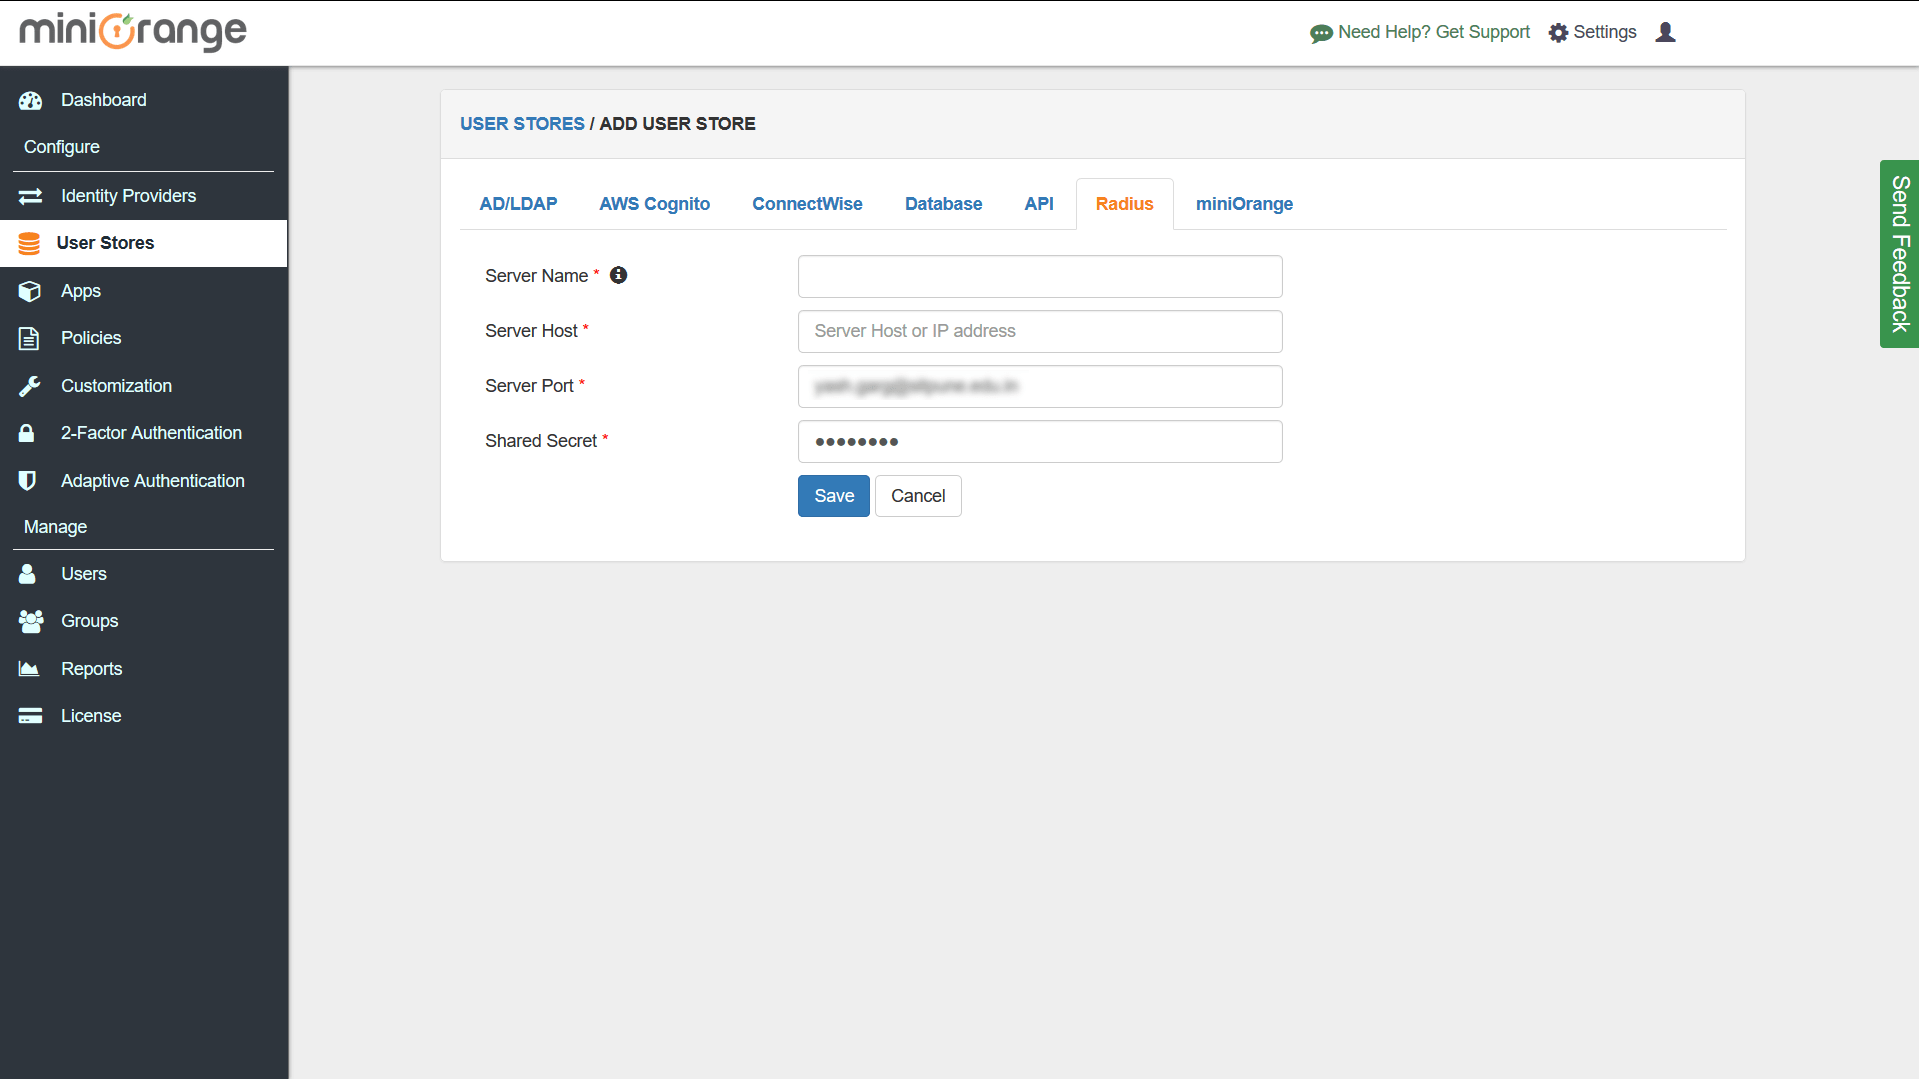Focus the Server Port input field

(x=1040, y=386)
